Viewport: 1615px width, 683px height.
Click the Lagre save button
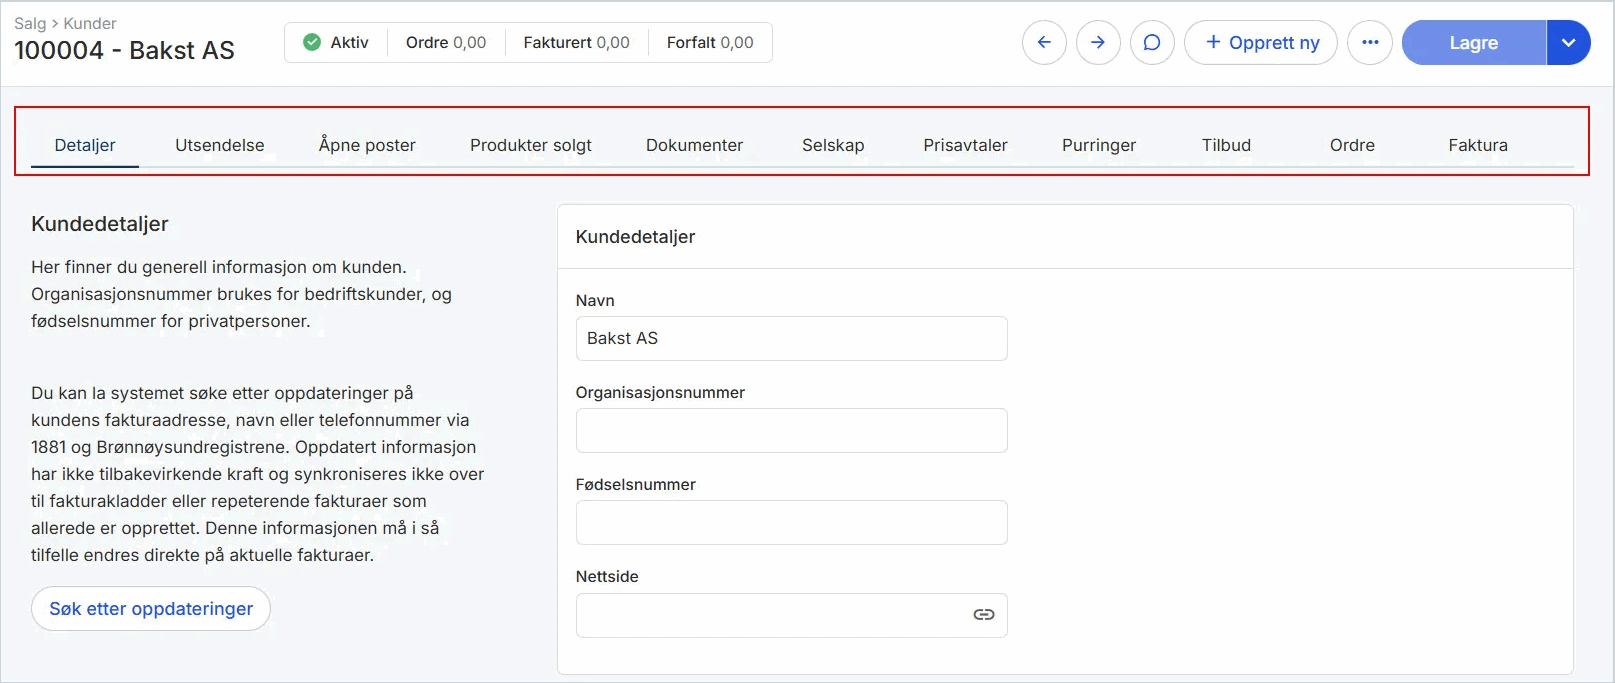click(x=1474, y=43)
